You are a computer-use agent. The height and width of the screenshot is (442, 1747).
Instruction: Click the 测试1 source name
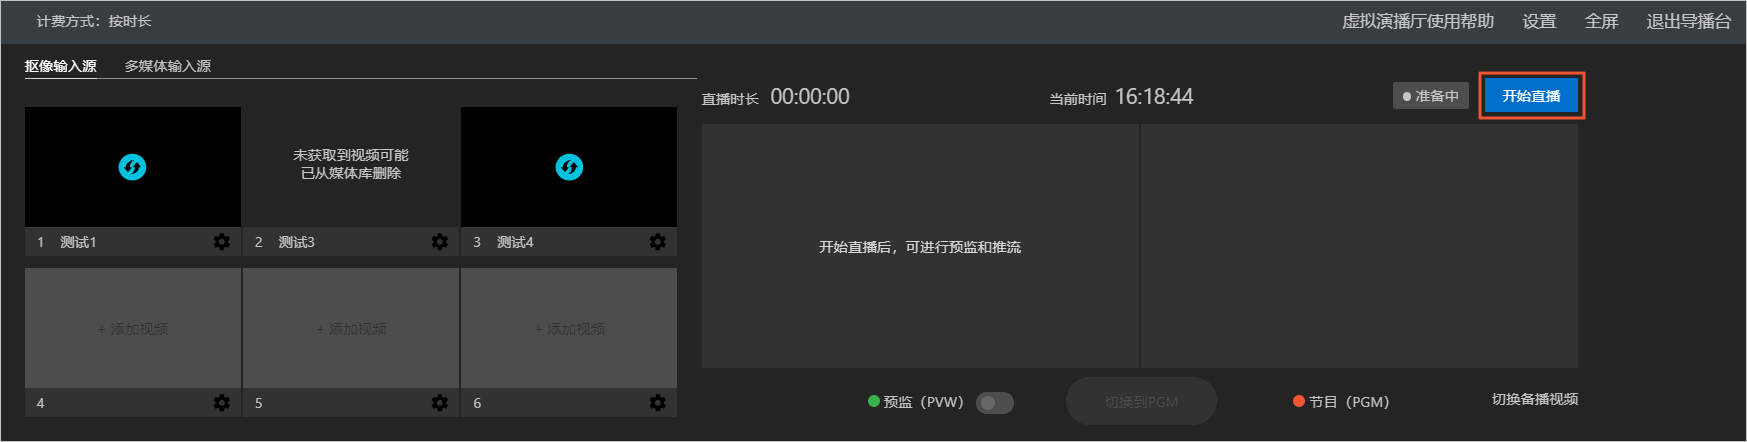(78, 242)
